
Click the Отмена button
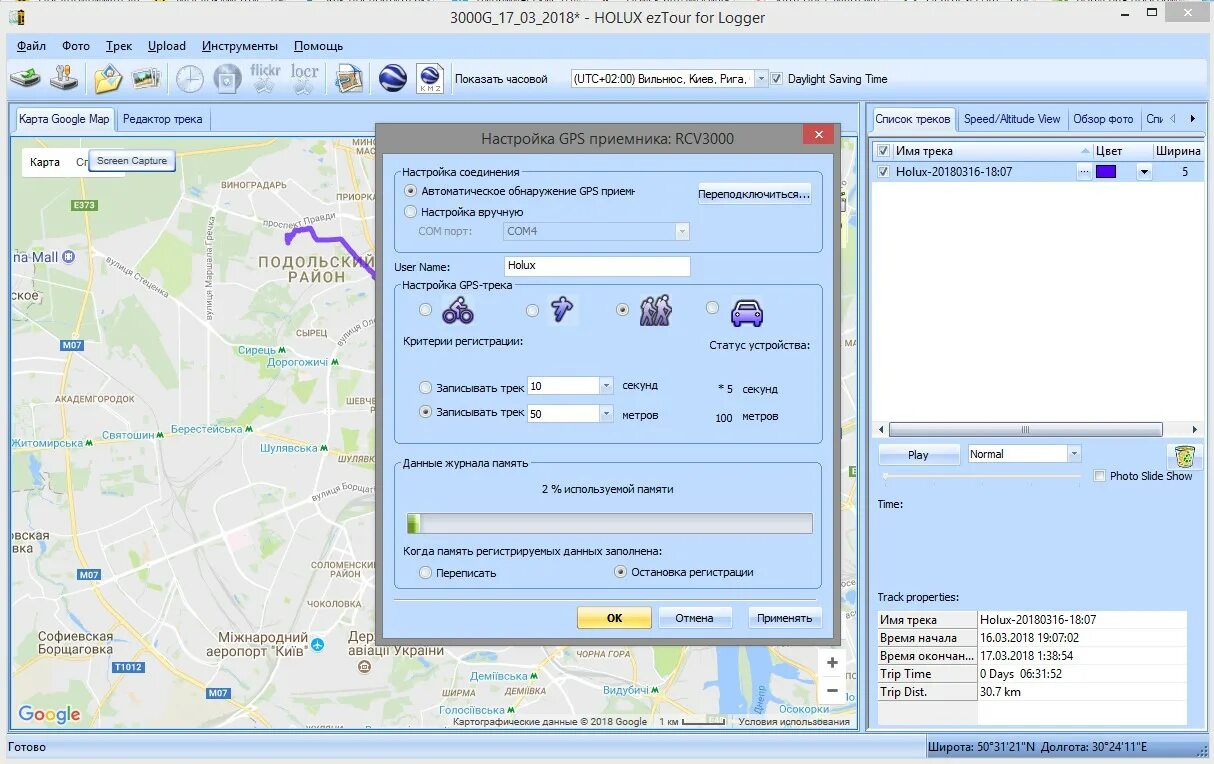coord(695,618)
